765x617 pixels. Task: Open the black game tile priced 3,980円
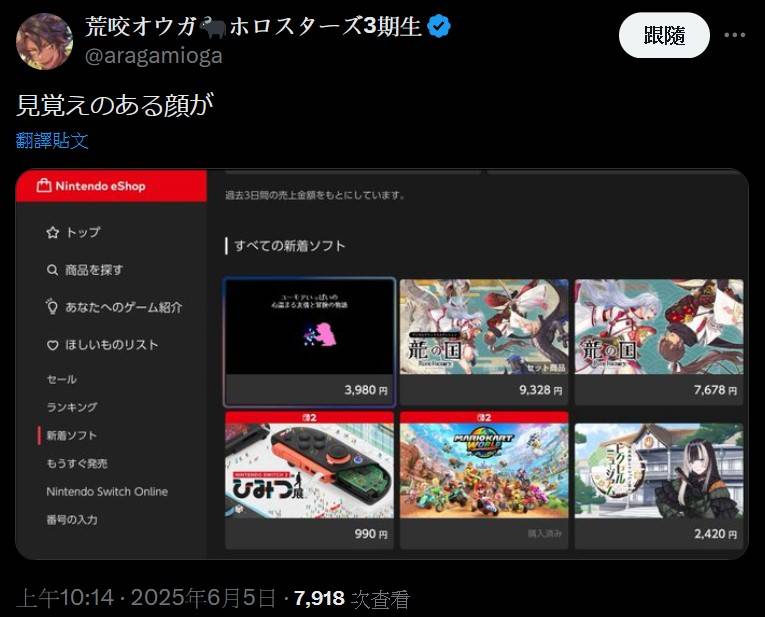pos(309,342)
